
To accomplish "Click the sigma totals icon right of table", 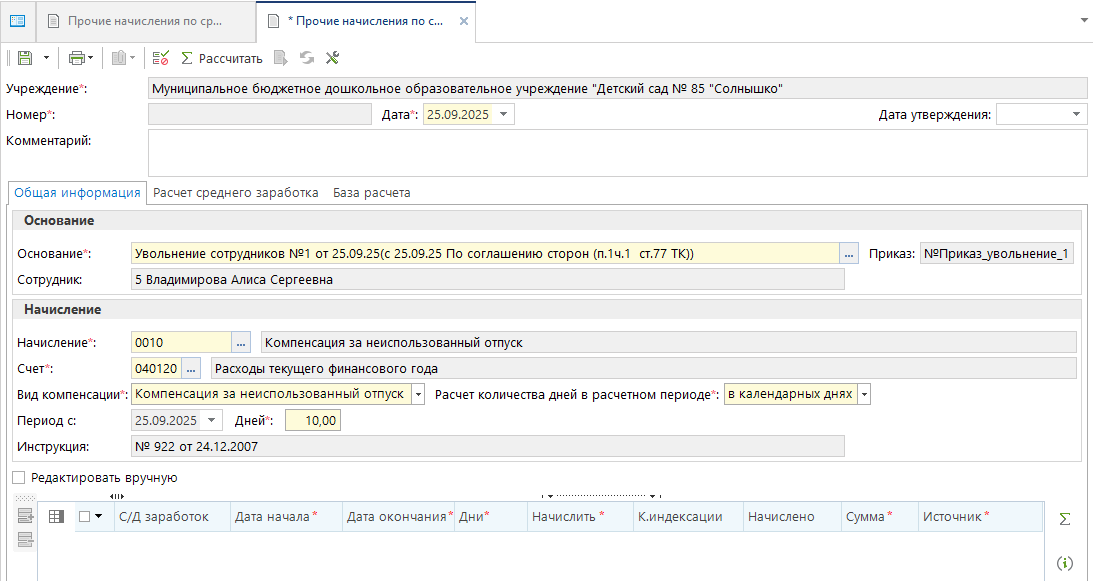I will (1065, 518).
